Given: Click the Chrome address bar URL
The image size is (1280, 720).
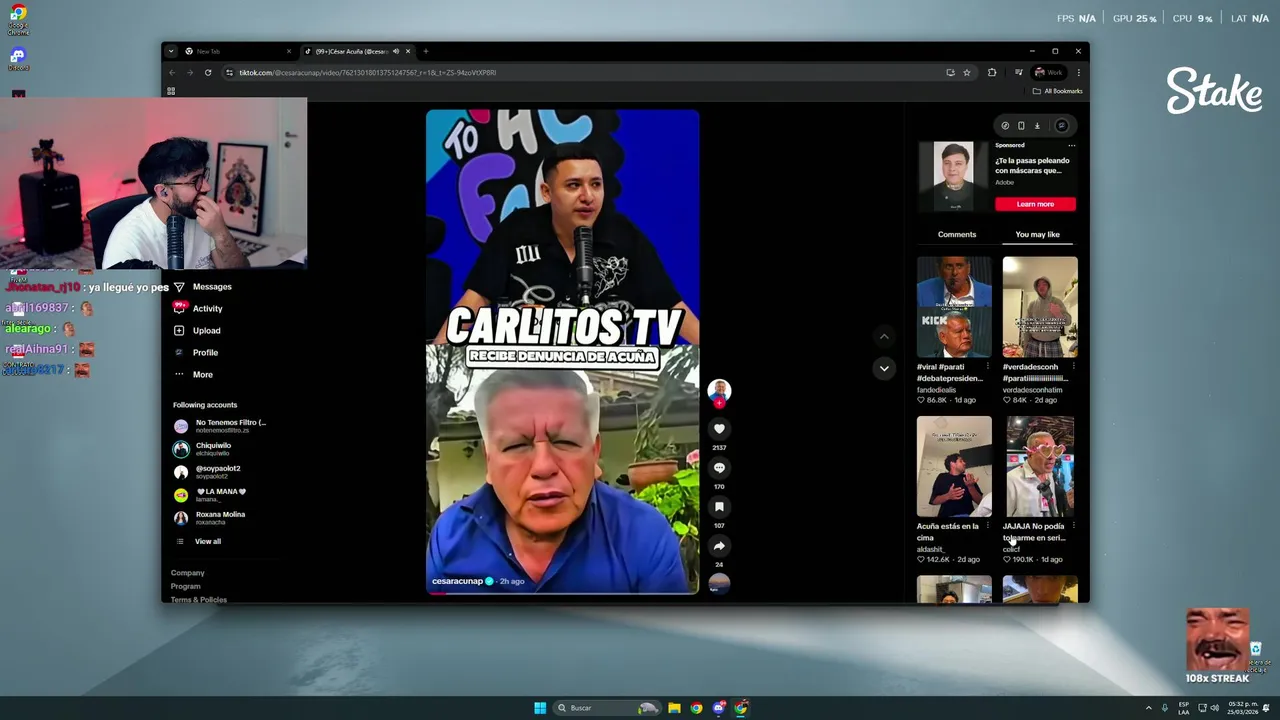Looking at the screenshot, I should coord(367,72).
